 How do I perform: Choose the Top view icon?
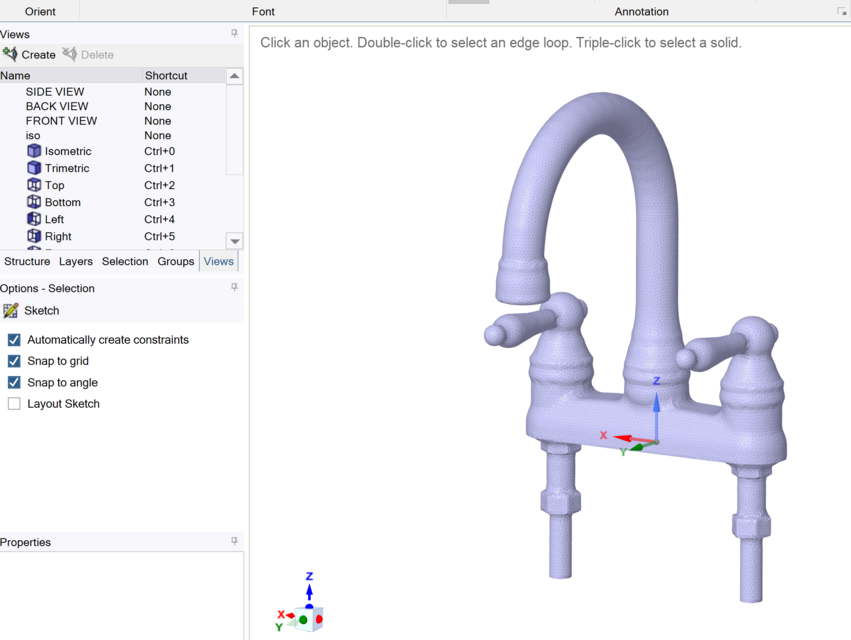pyautogui.click(x=33, y=185)
